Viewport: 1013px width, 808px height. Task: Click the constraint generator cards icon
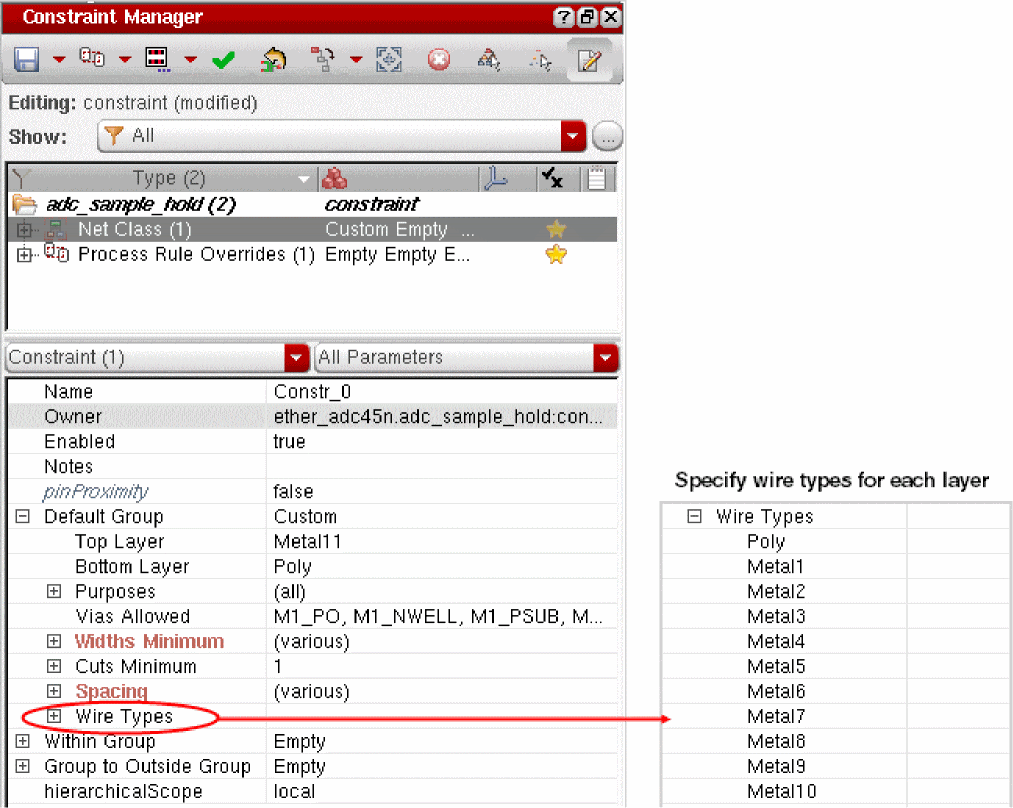[x=92, y=57]
